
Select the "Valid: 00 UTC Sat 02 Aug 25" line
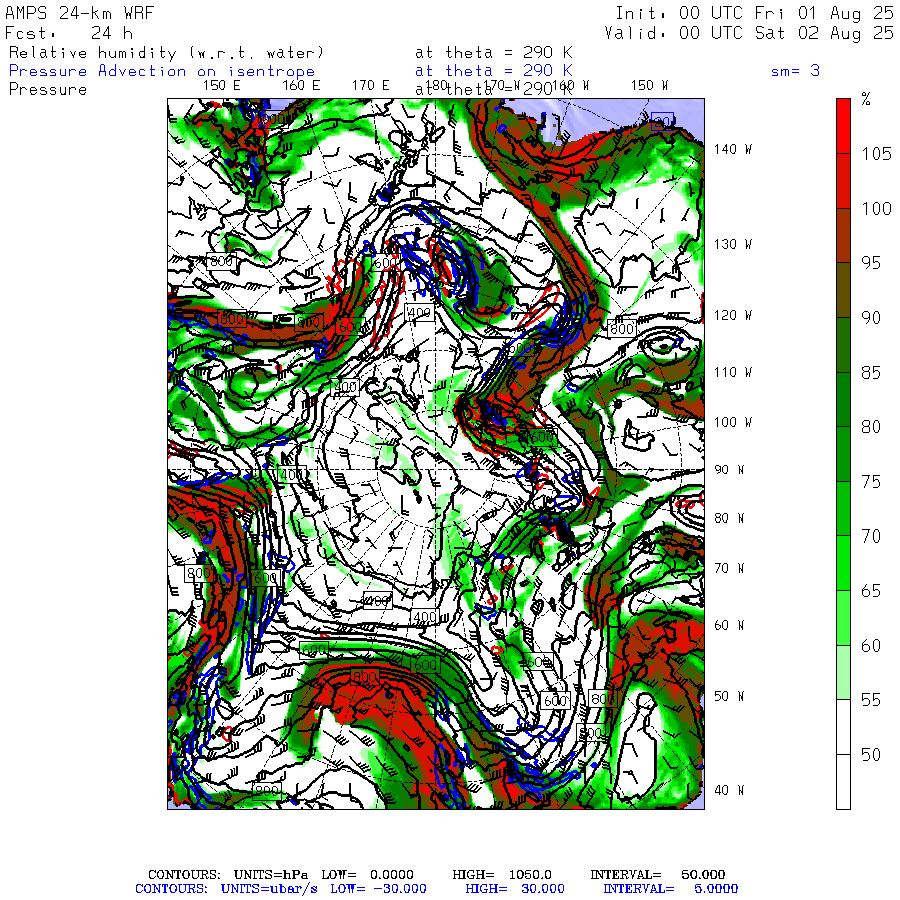point(749,33)
